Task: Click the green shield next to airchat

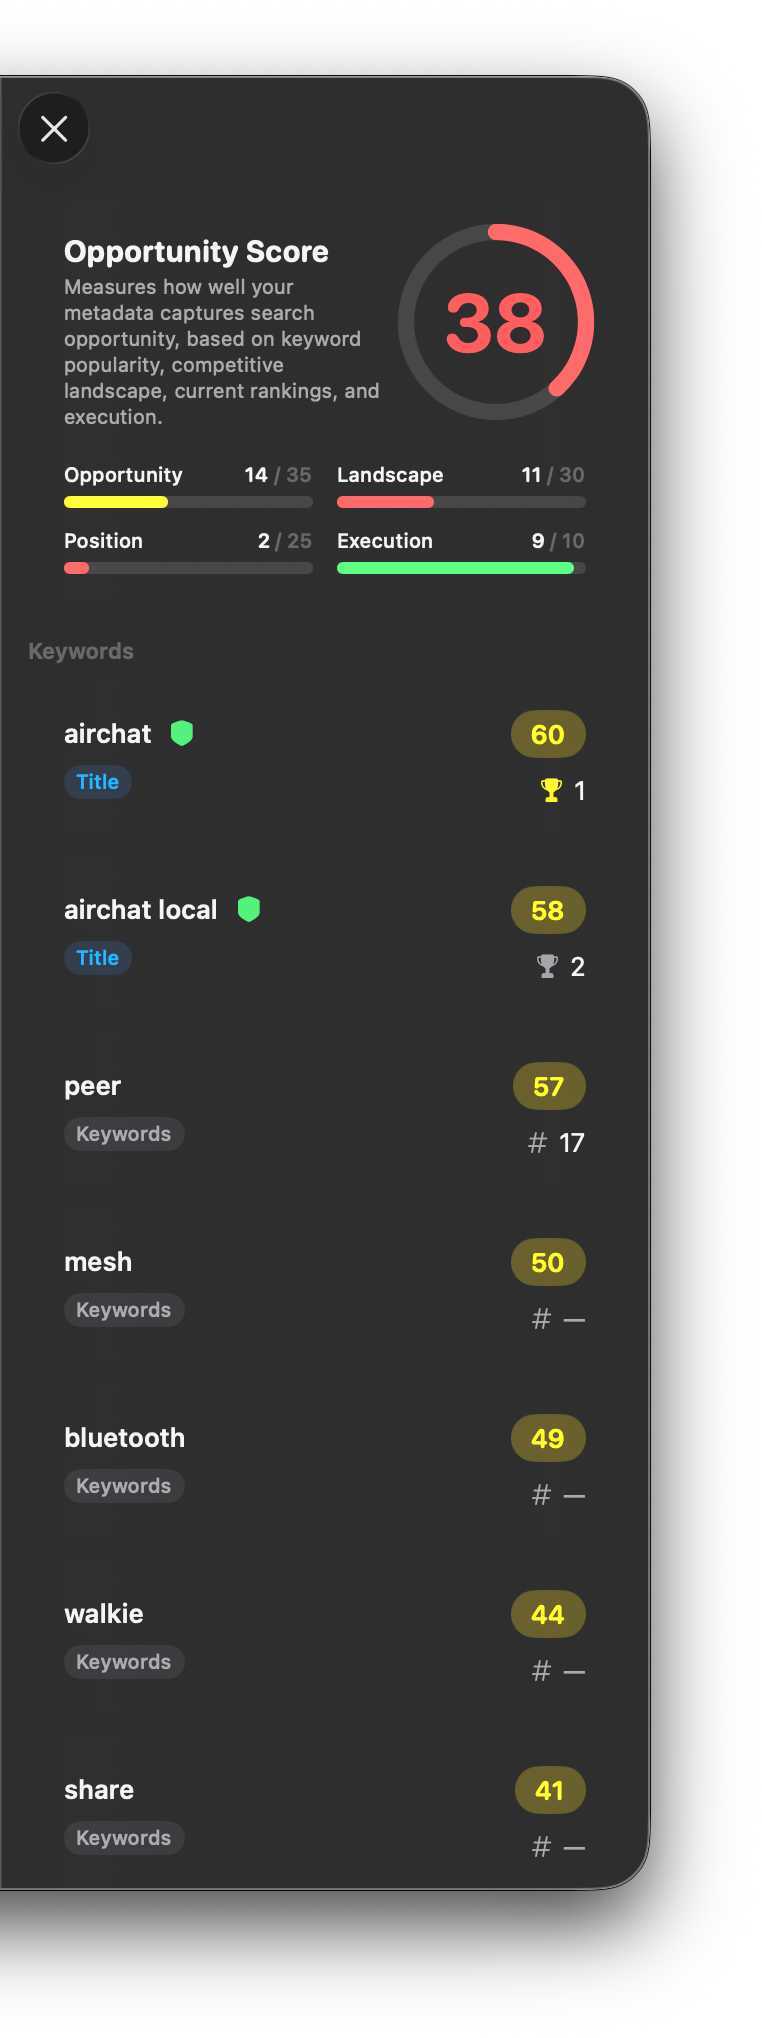Action: point(181,733)
